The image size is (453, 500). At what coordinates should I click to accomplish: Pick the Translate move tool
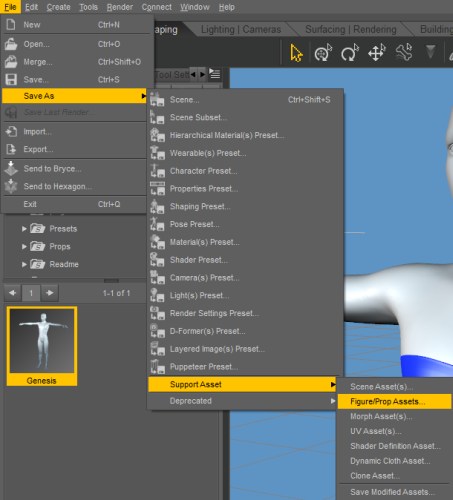click(376, 53)
